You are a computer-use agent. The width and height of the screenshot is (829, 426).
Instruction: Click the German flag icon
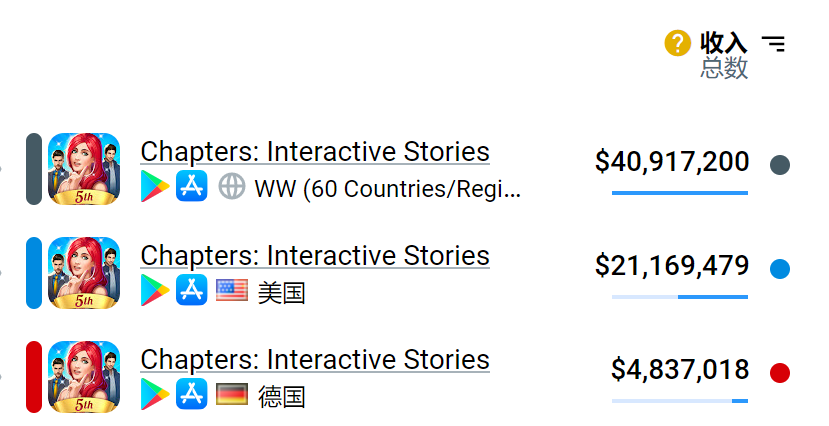click(231, 395)
